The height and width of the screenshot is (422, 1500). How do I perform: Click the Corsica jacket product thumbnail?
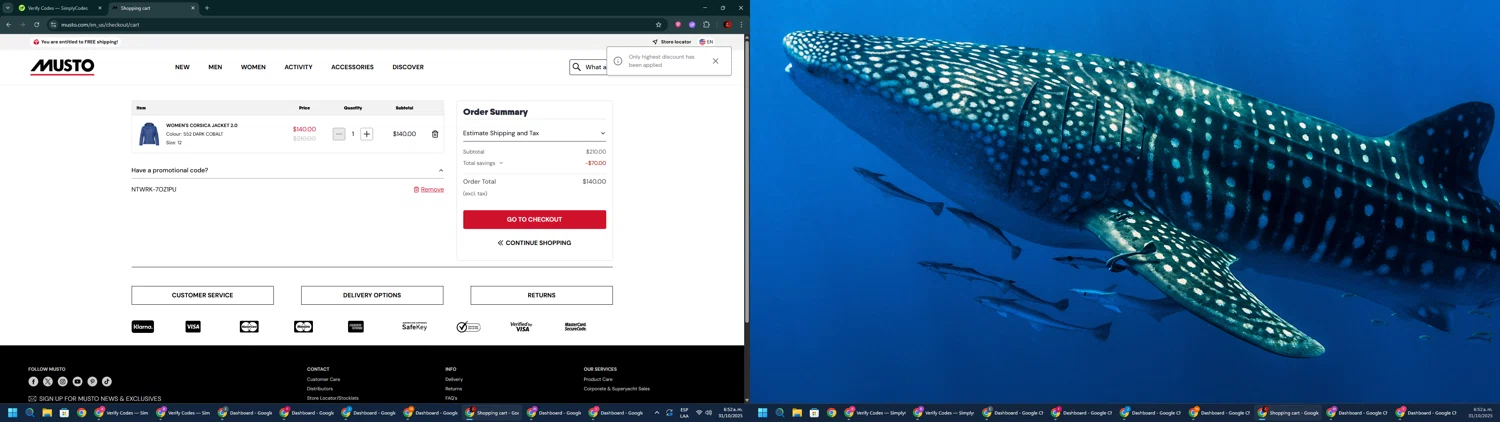click(x=149, y=134)
